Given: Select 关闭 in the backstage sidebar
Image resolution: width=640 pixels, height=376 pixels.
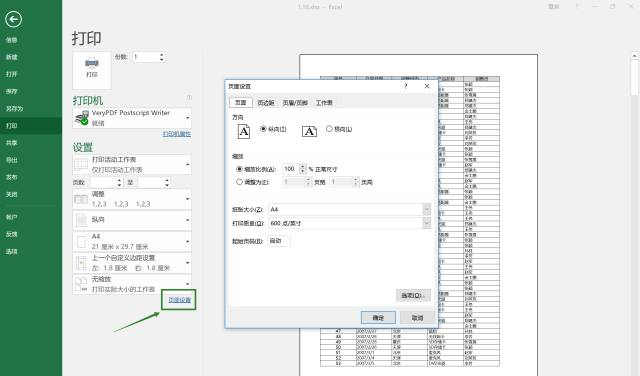Looking at the screenshot, I should (x=31, y=194).
